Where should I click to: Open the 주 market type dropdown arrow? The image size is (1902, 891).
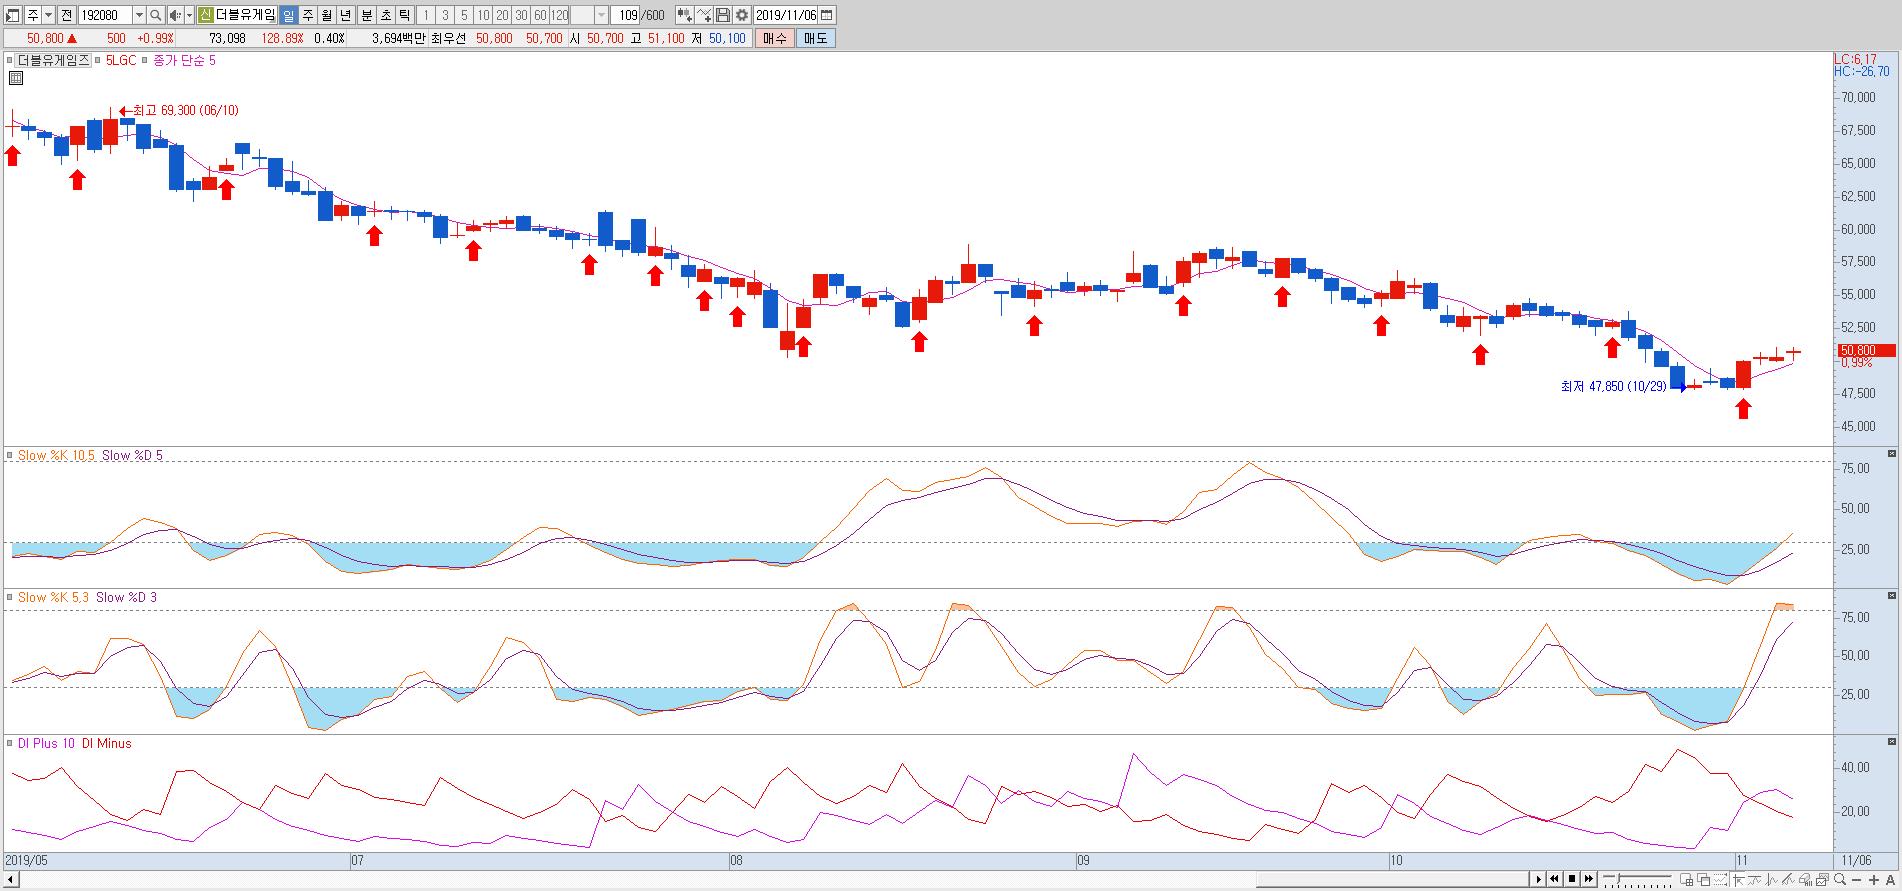tap(48, 15)
